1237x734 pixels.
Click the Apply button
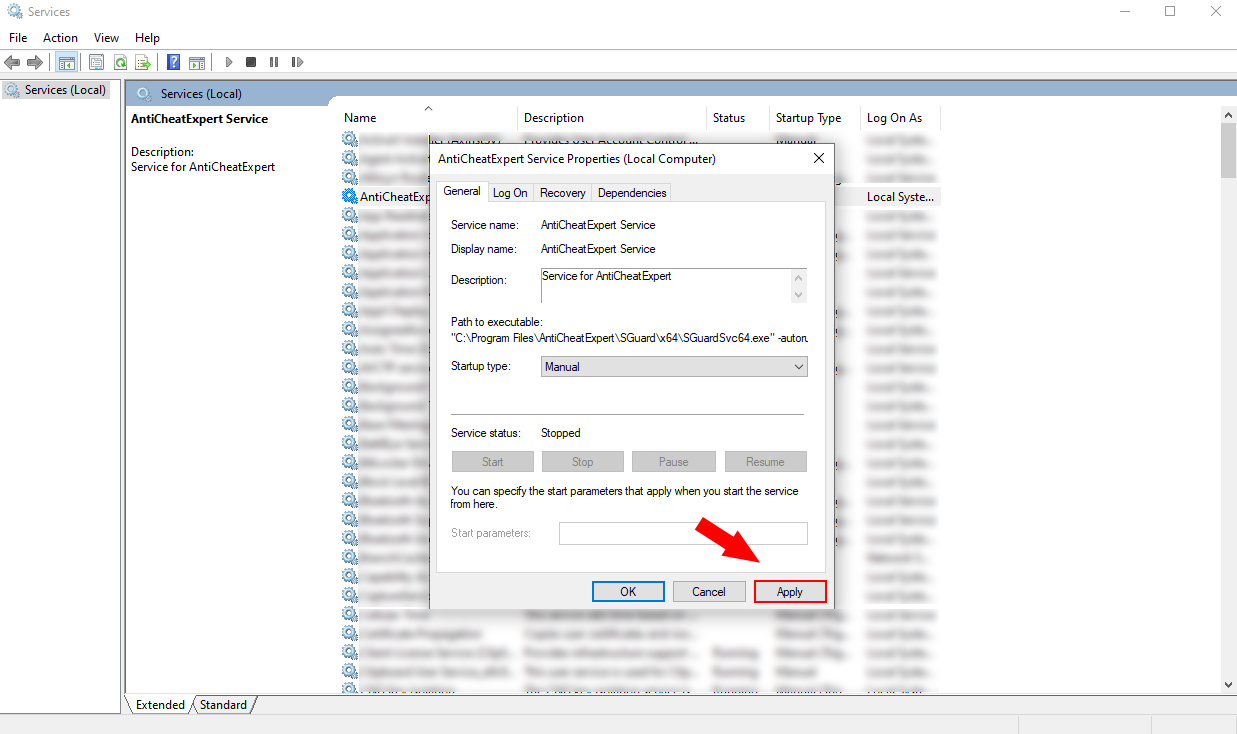790,592
